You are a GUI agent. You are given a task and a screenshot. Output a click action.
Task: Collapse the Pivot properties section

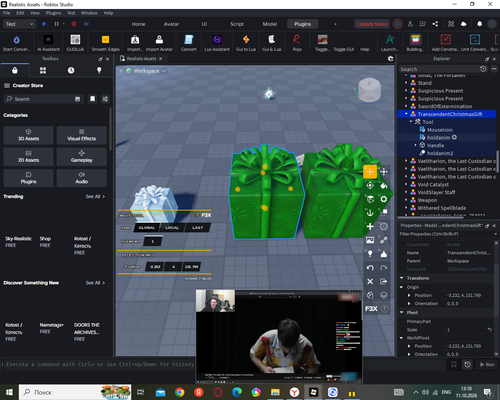pyautogui.click(x=402, y=312)
